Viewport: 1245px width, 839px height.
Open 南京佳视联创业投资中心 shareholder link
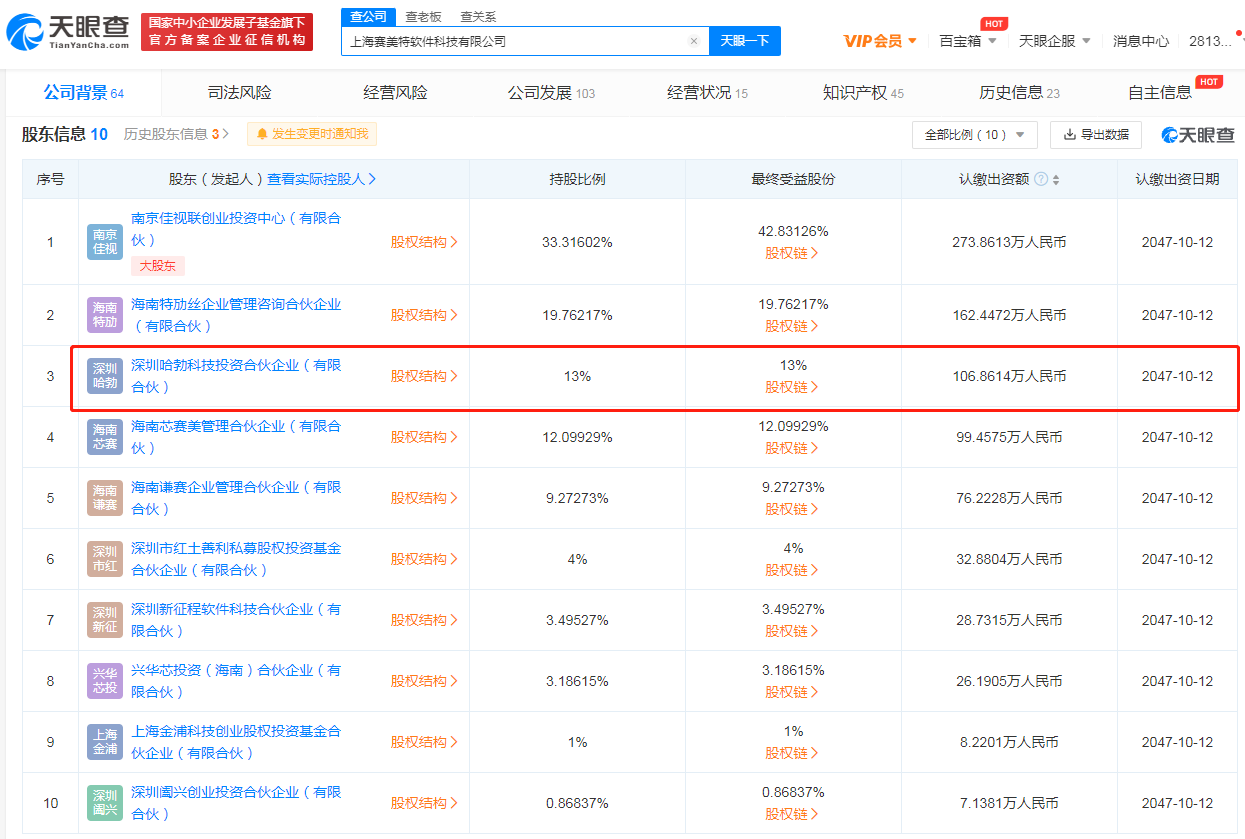point(236,229)
